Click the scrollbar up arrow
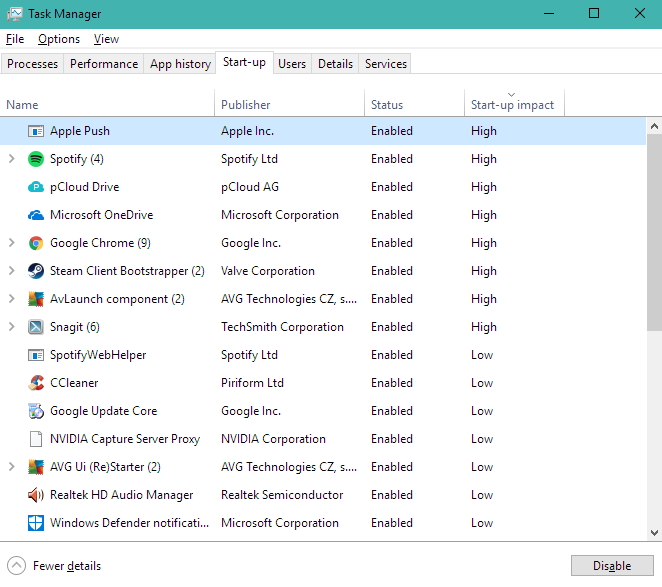Viewport: 662px width, 587px height. click(654, 126)
